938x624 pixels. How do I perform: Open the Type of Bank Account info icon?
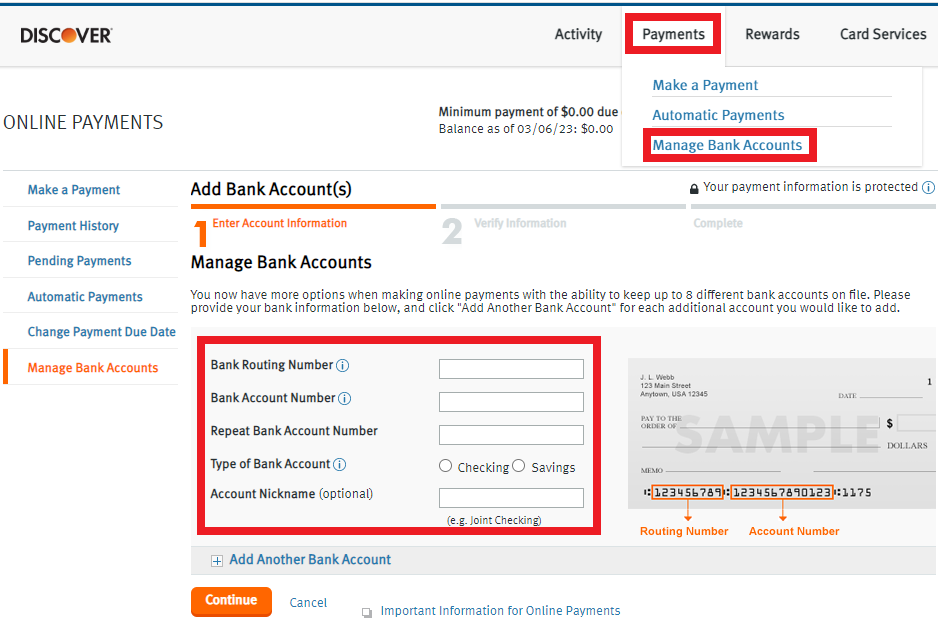[x=339, y=464]
